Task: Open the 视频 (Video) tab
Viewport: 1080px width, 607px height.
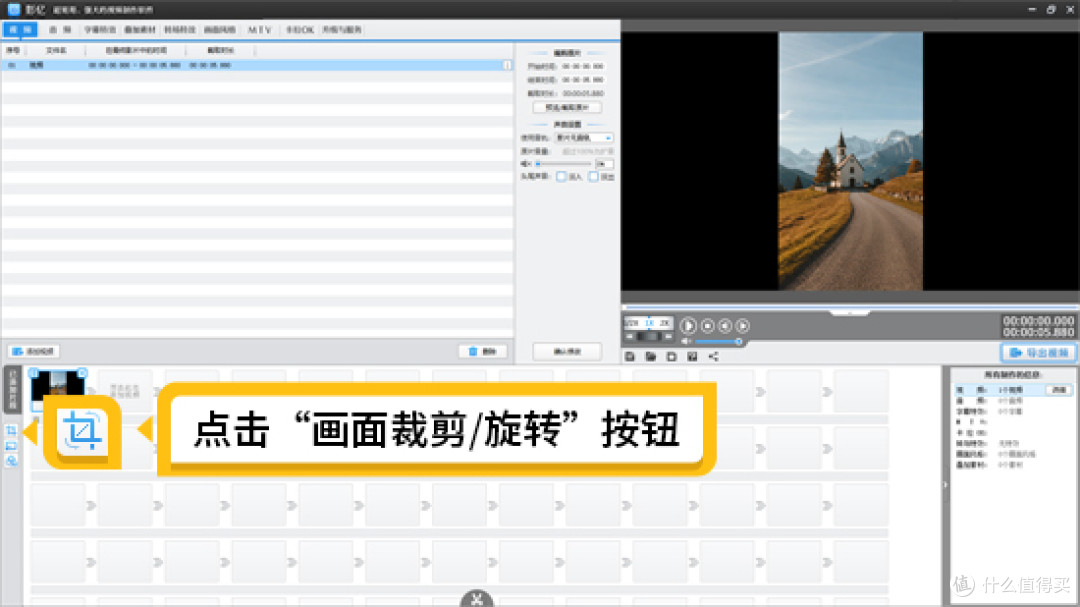Action: point(20,30)
